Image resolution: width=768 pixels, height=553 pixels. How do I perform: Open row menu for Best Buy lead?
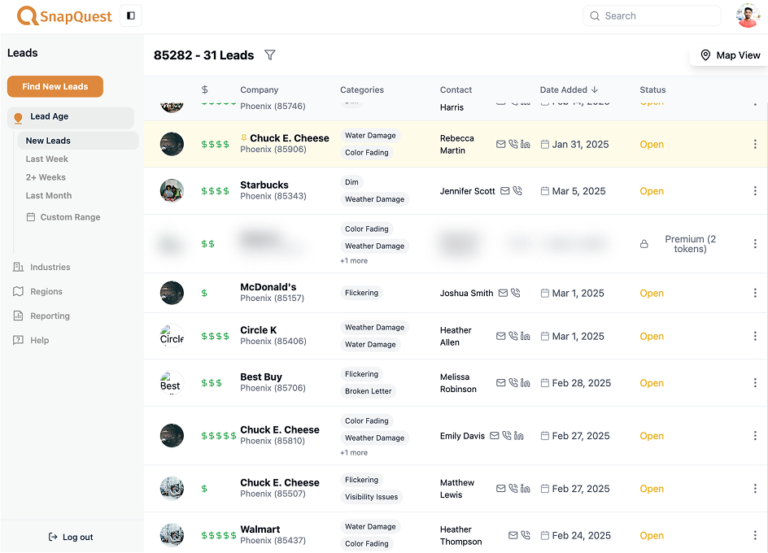755,383
